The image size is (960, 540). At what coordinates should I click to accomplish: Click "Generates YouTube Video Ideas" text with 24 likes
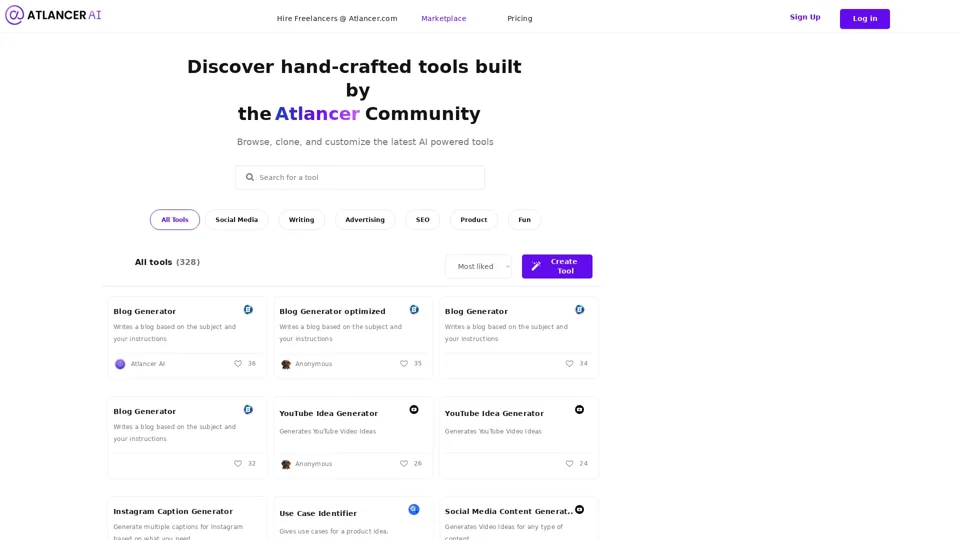coord(493,431)
